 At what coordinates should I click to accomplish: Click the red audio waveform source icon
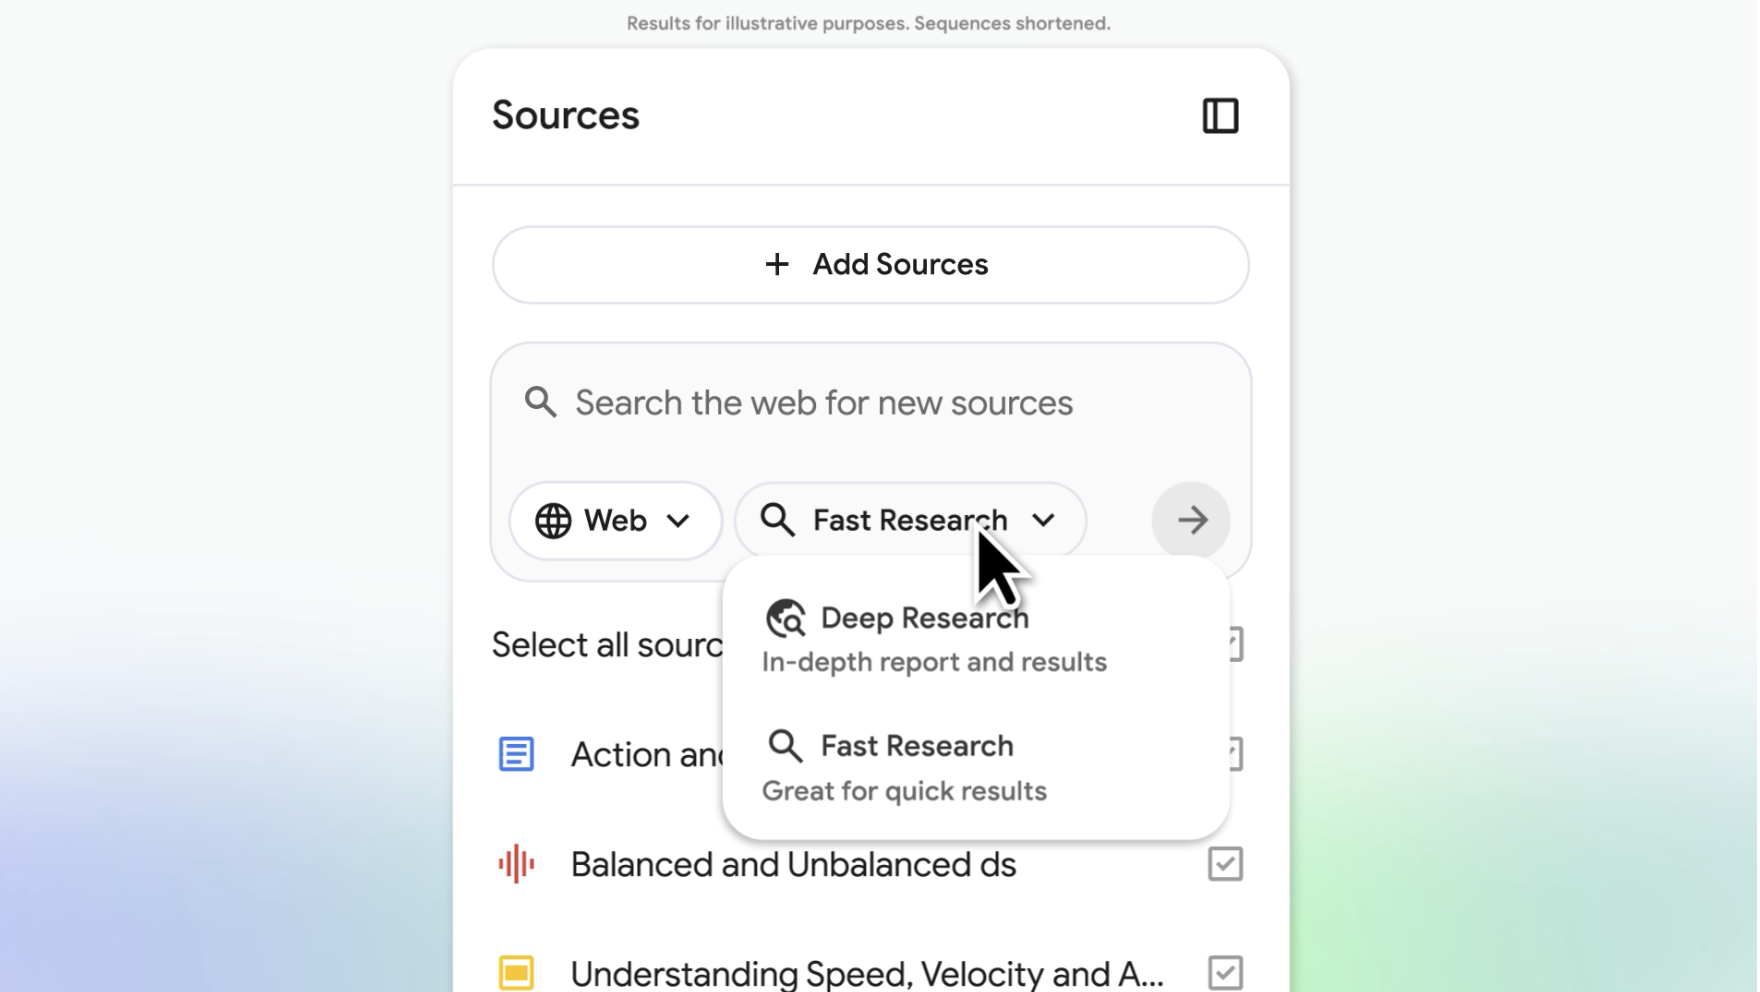[516, 864]
